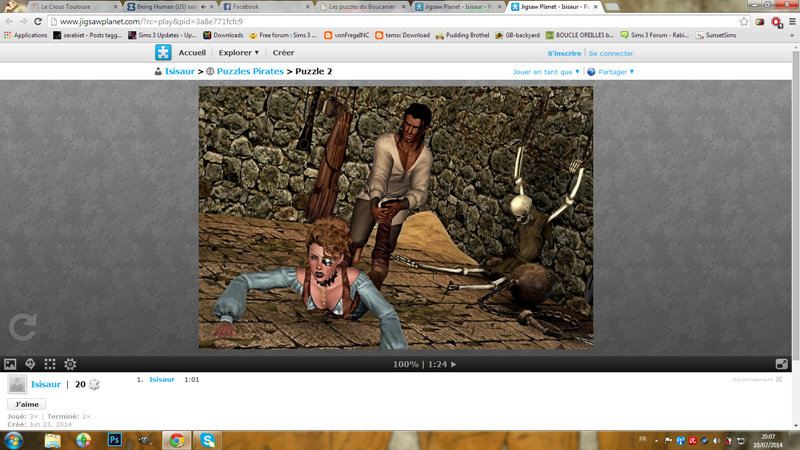Screen dimensions: 800x450
Task: Open GIMP from the taskbar
Action: click(x=145, y=440)
